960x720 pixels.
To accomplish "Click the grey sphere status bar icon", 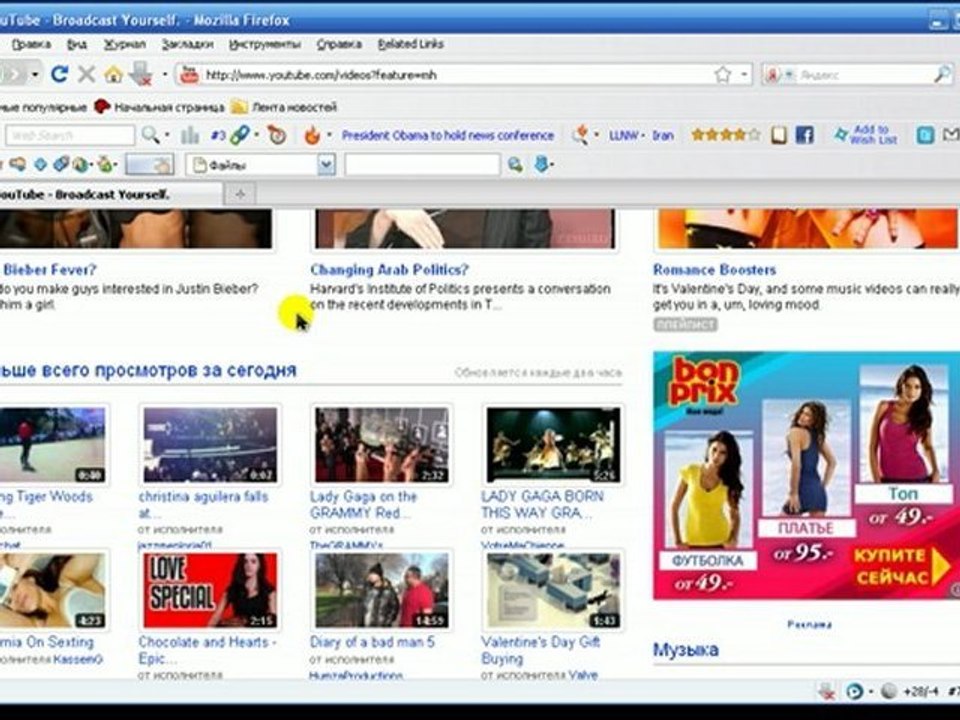I will (x=889, y=691).
